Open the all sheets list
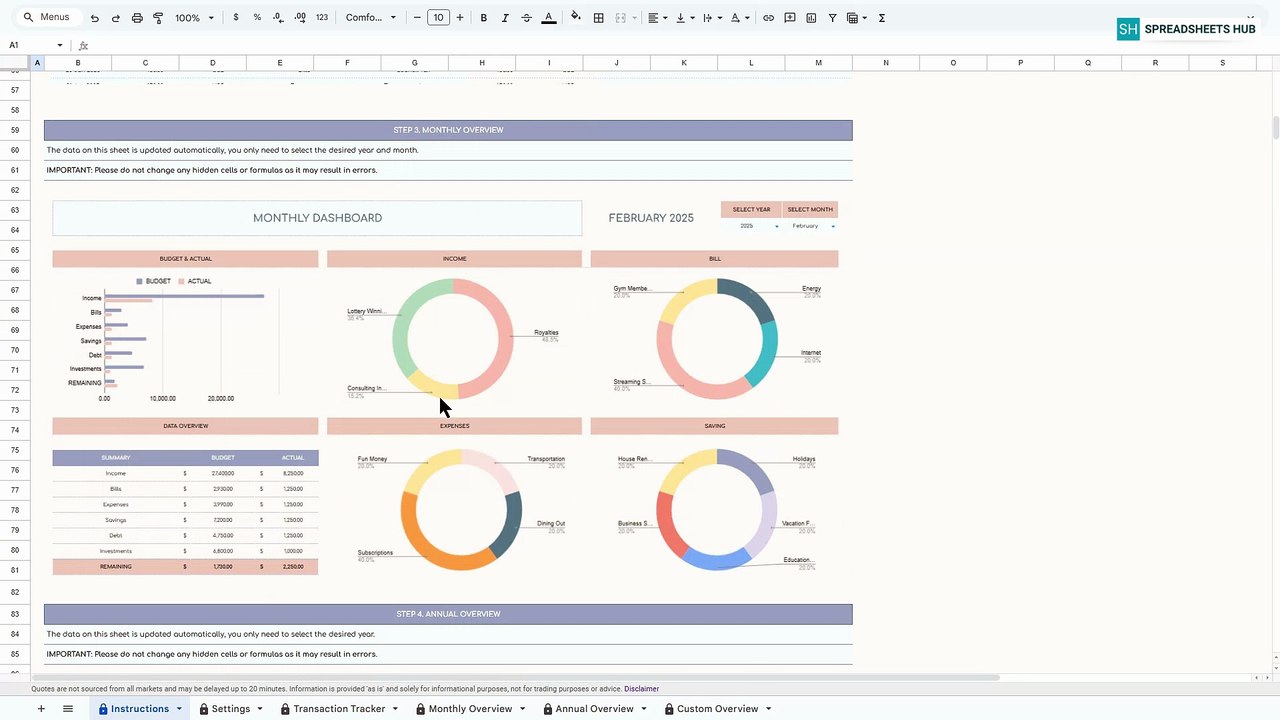The image size is (1280, 720). (68, 709)
